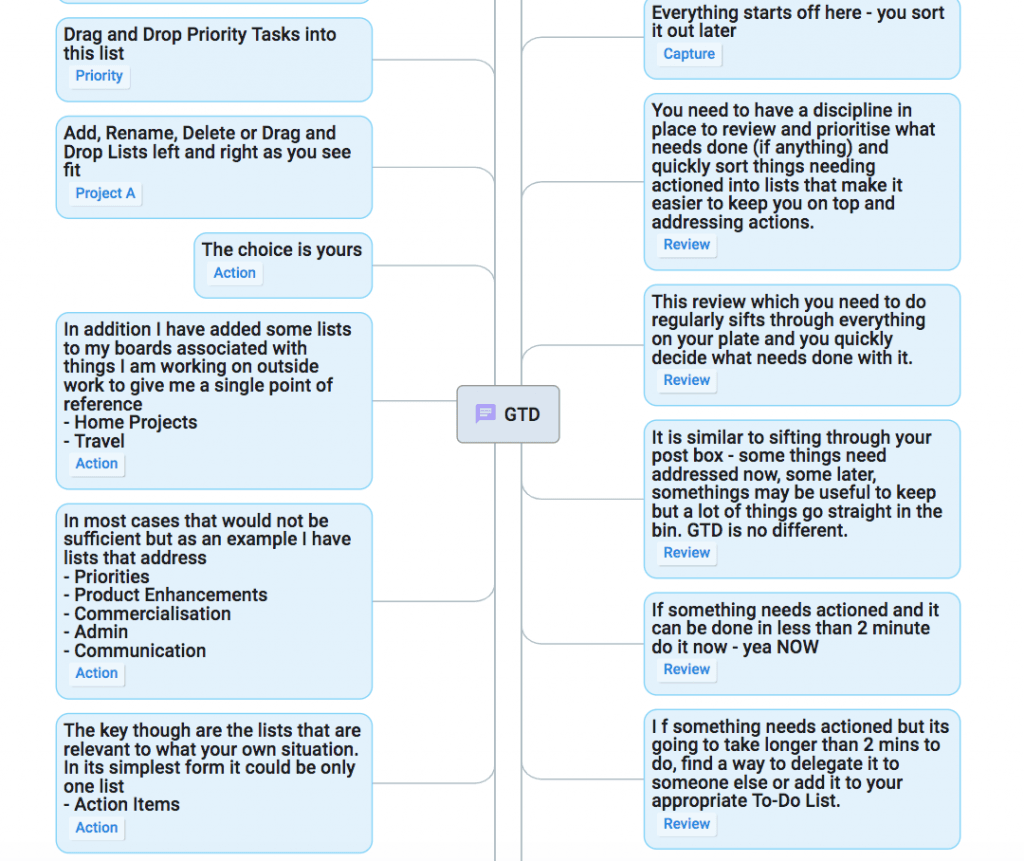Screen dimensions: 1024x861
Task: Click Action tag below Communication list
Action: [97, 674]
